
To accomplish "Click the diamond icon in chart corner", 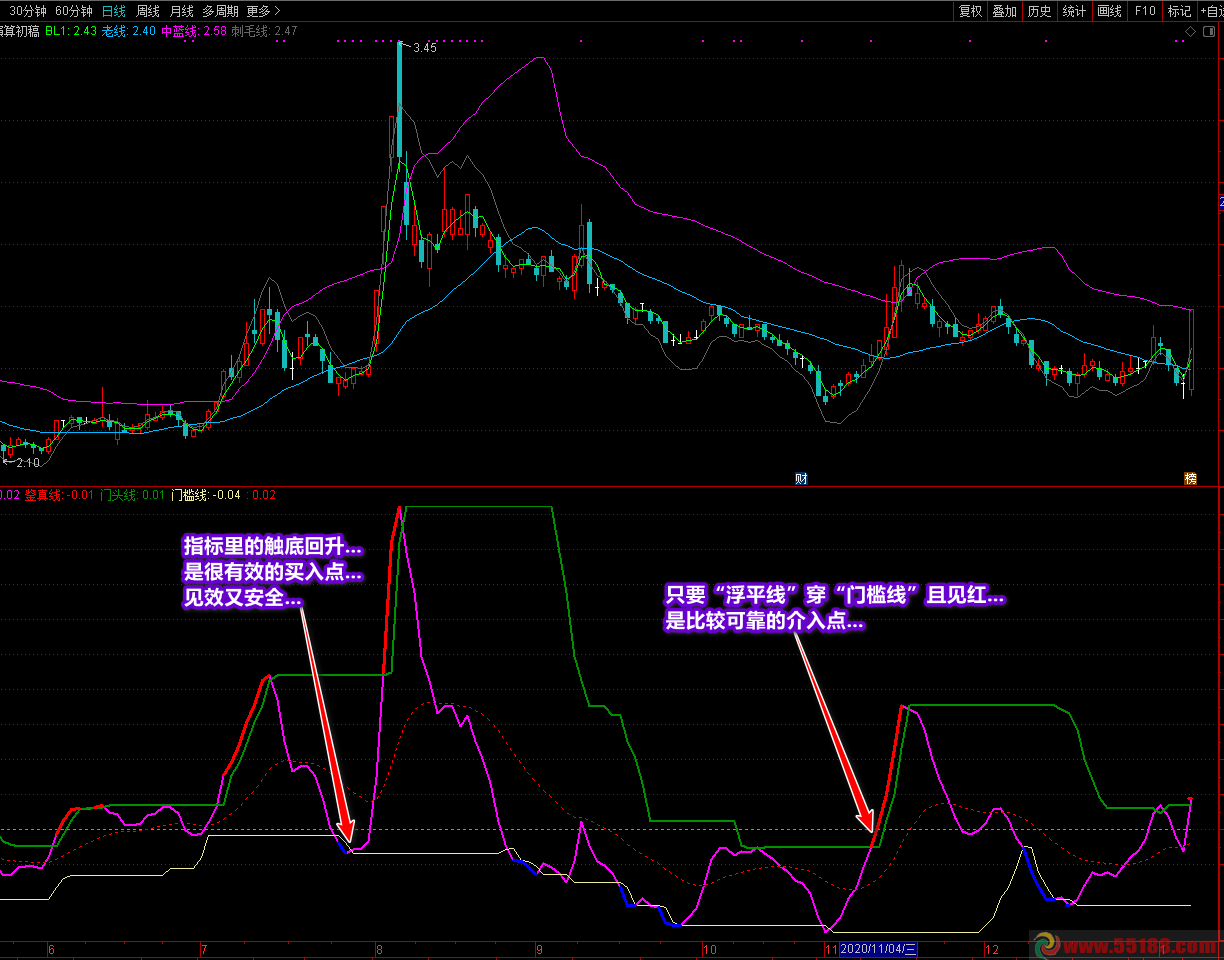I will tap(1190, 31).
